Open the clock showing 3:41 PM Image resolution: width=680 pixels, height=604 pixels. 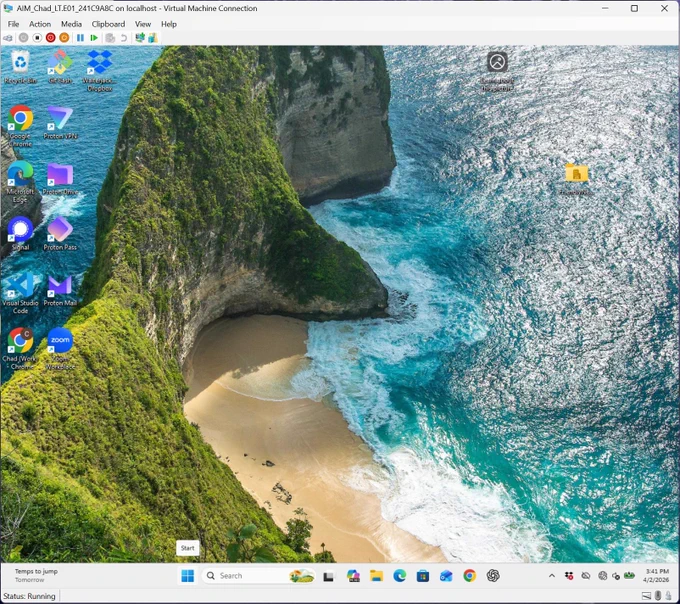(x=657, y=576)
